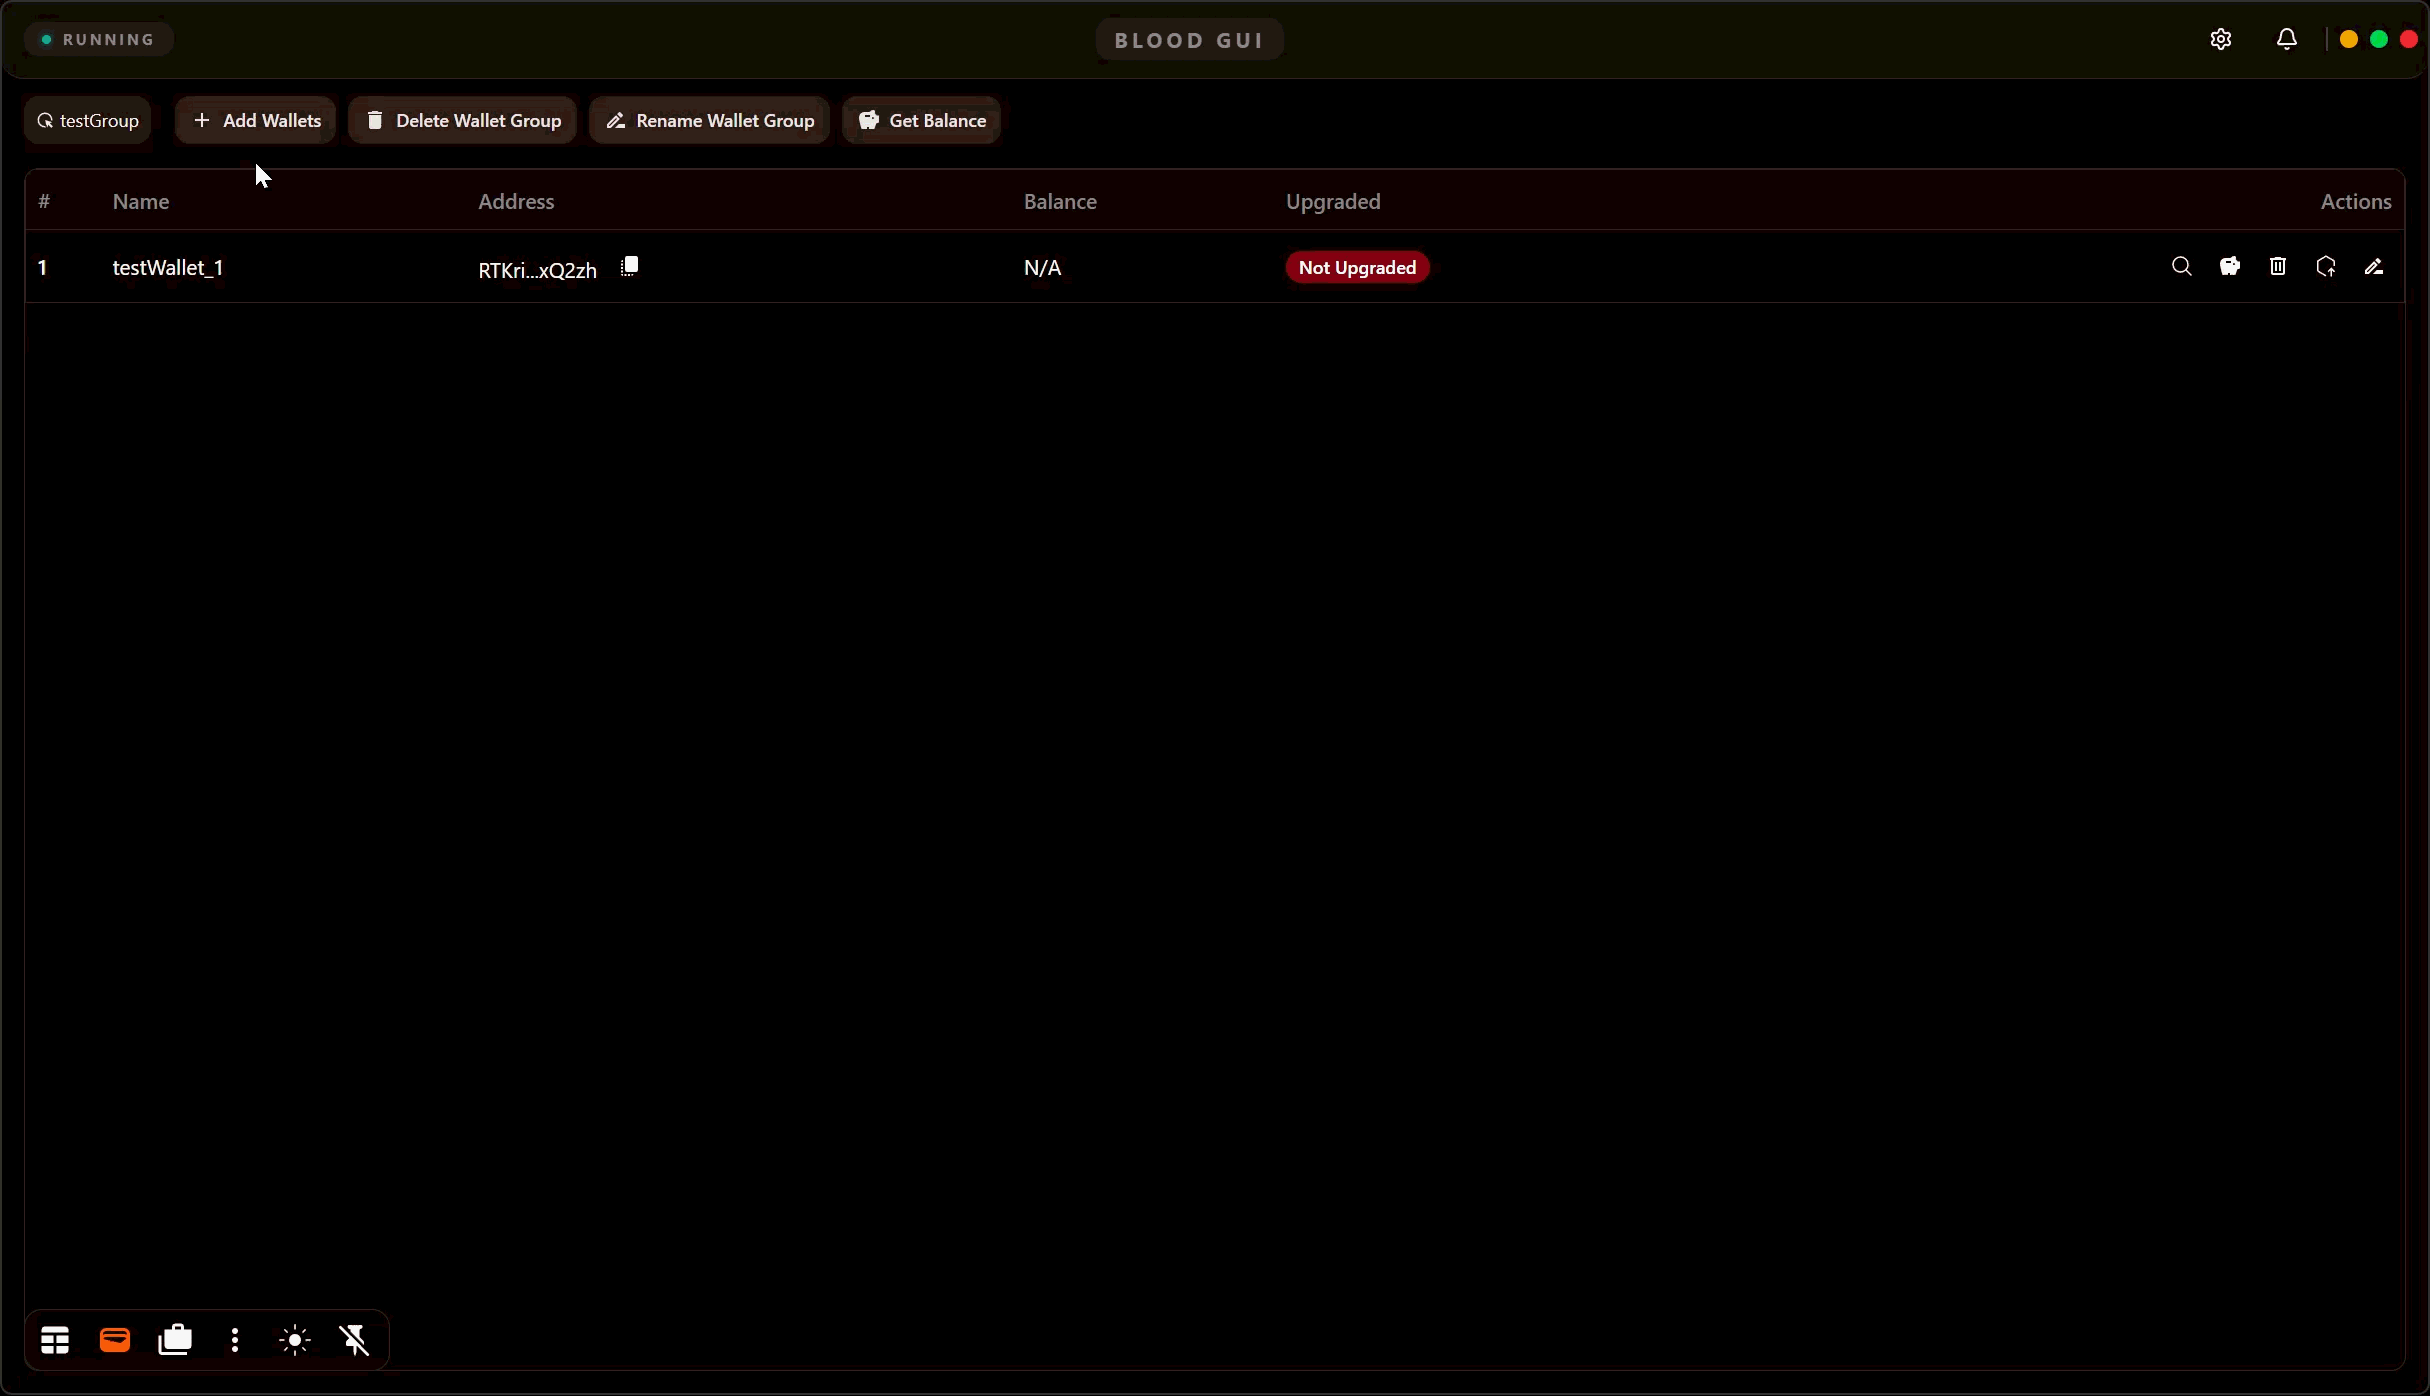Click the hexagon upgrade icon for testWallet_1
This screenshot has width=2430, height=1396.
[x=2325, y=267]
